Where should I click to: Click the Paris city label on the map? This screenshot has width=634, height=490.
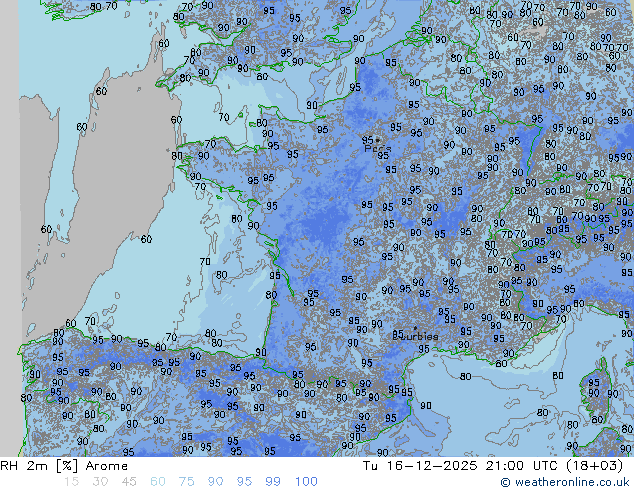[377, 149]
